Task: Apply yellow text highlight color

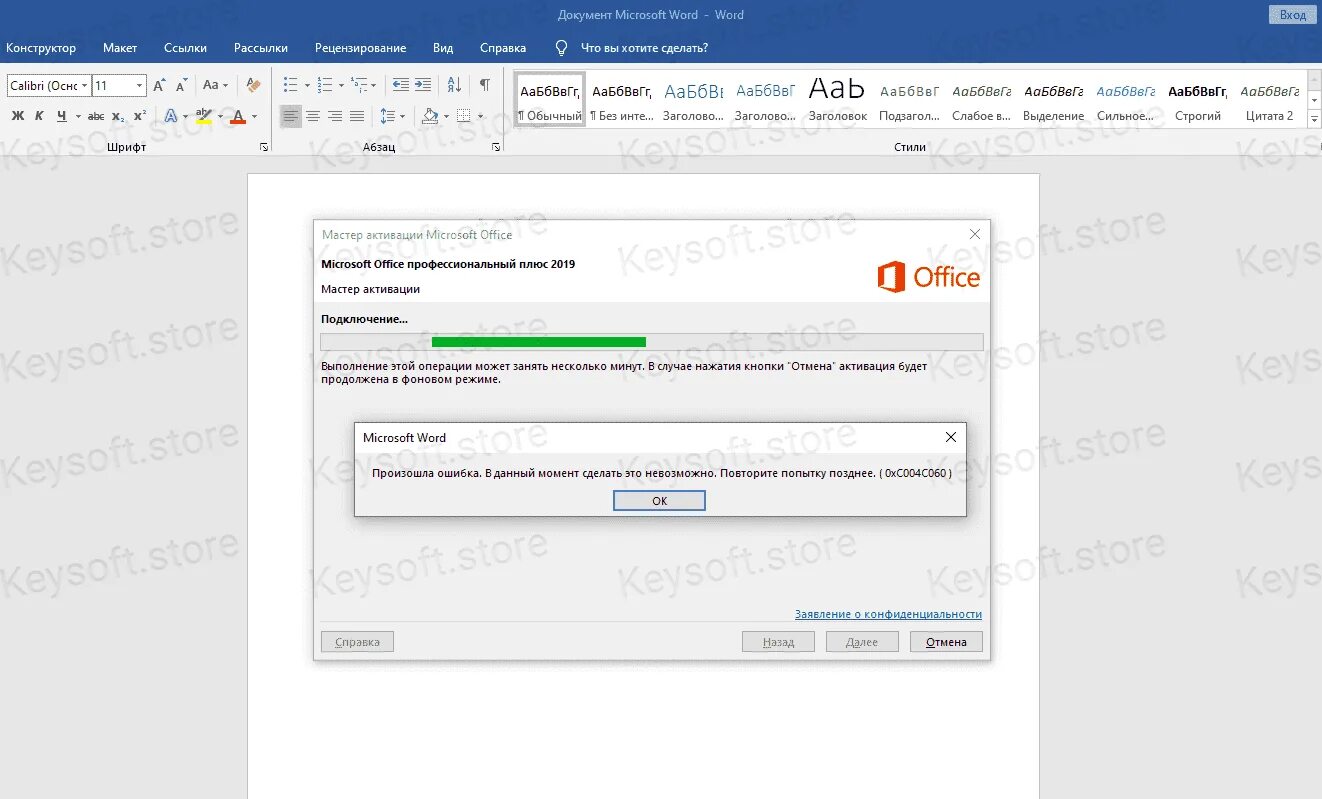Action: 203,116
